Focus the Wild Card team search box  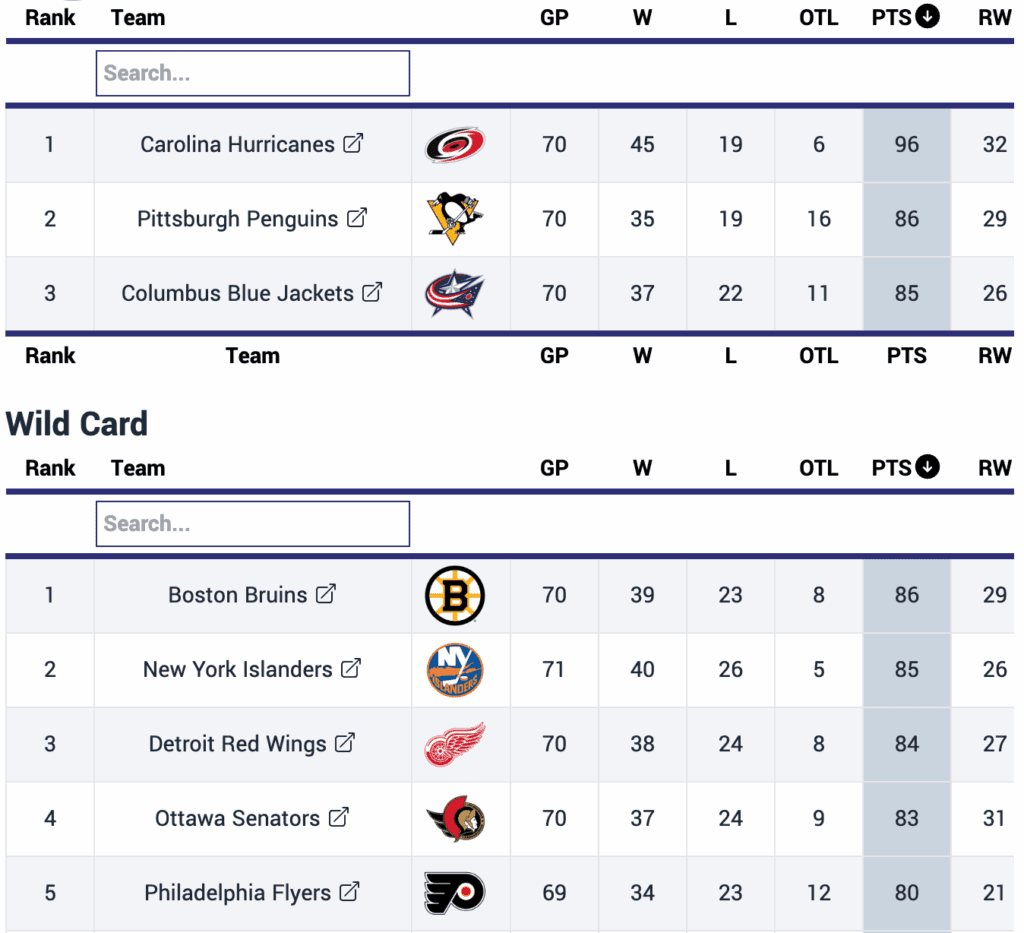point(253,524)
